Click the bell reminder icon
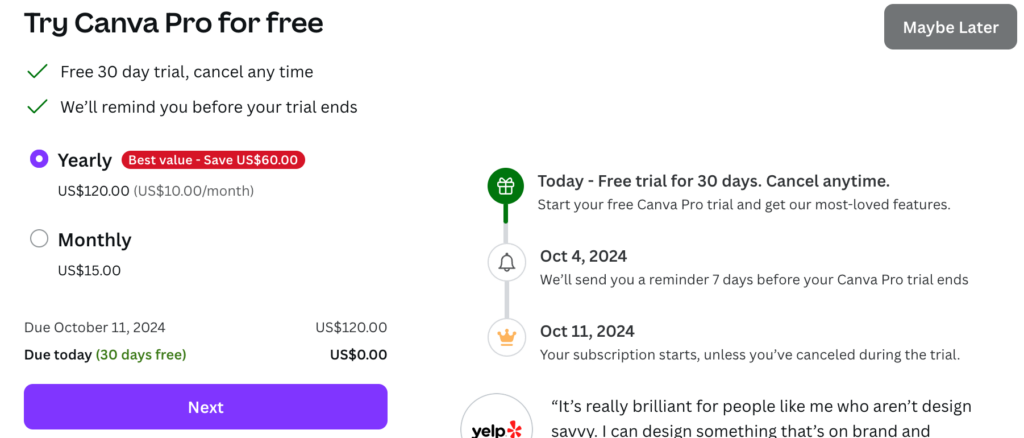 (x=506, y=263)
